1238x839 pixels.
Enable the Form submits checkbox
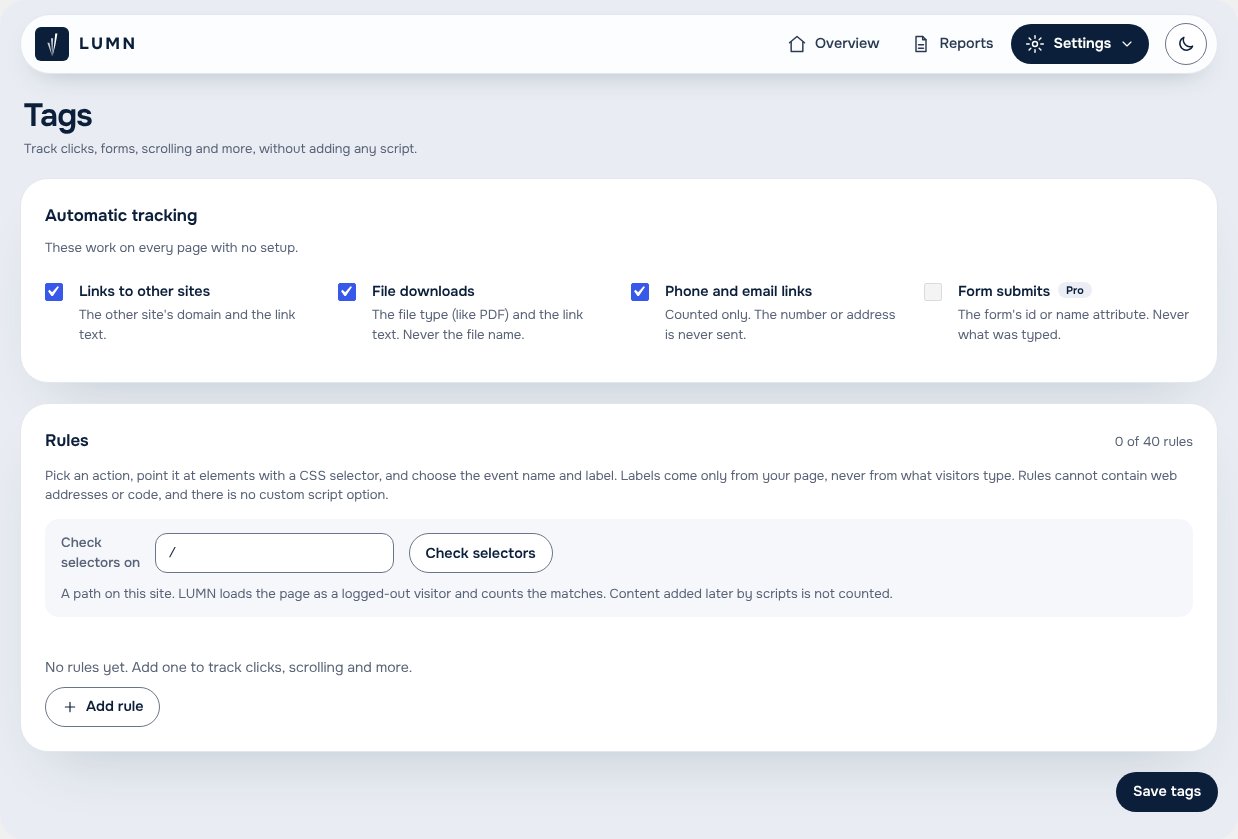point(933,292)
